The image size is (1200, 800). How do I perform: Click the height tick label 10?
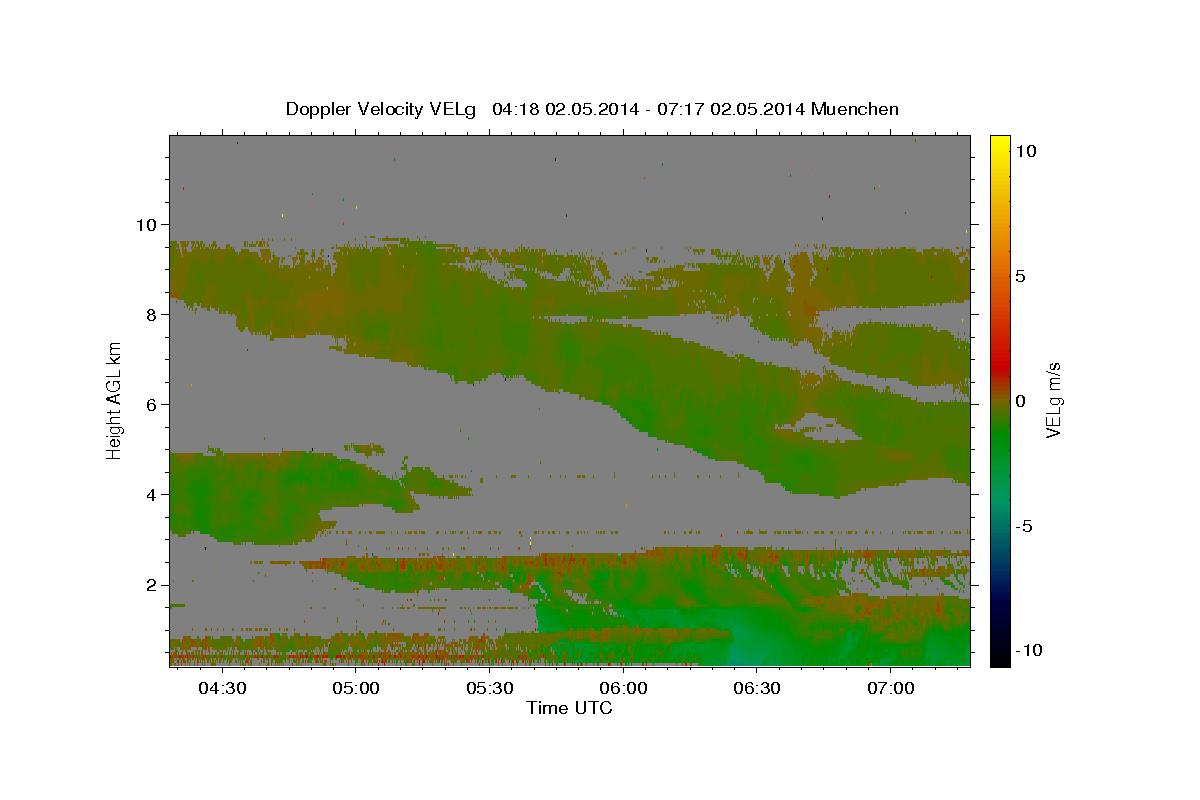click(146, 224)
